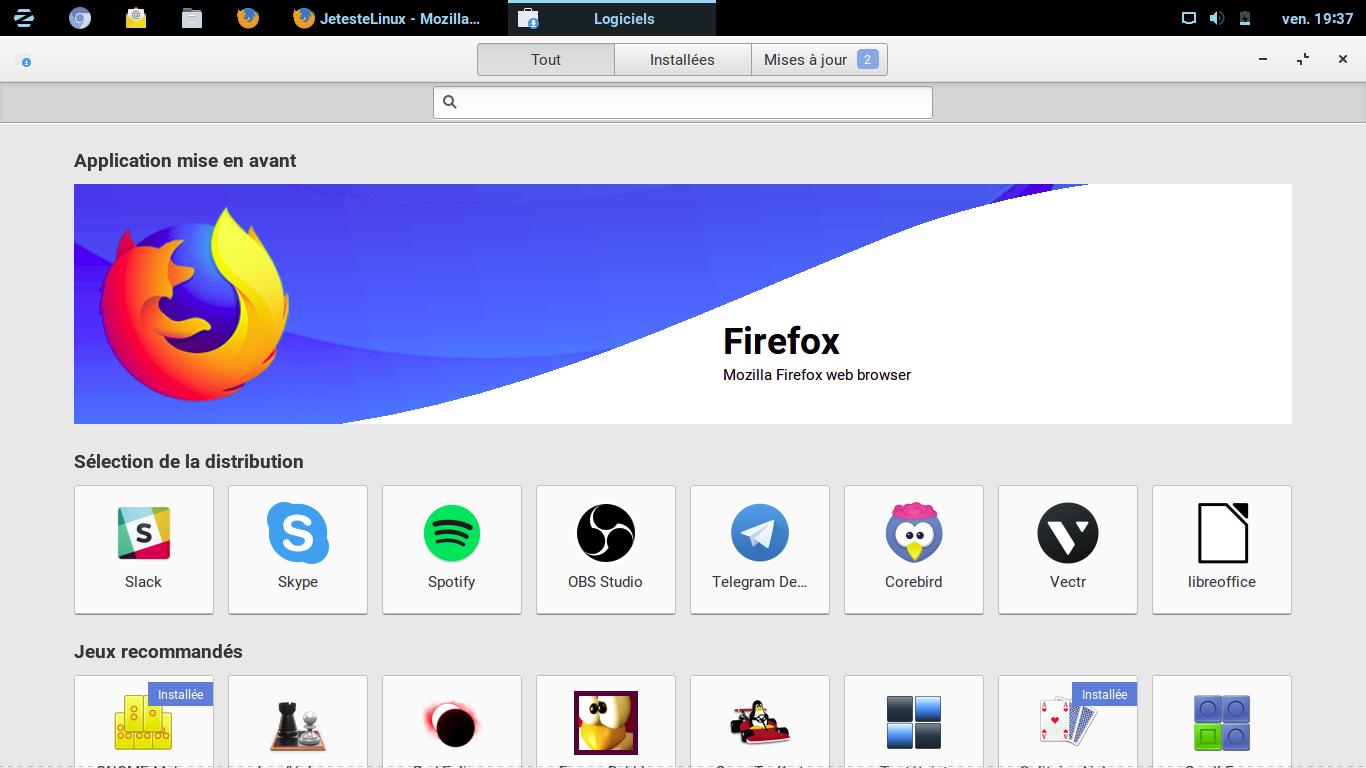
Task: Open the featured Firefox banner
Action: click(x=683, y=304)
